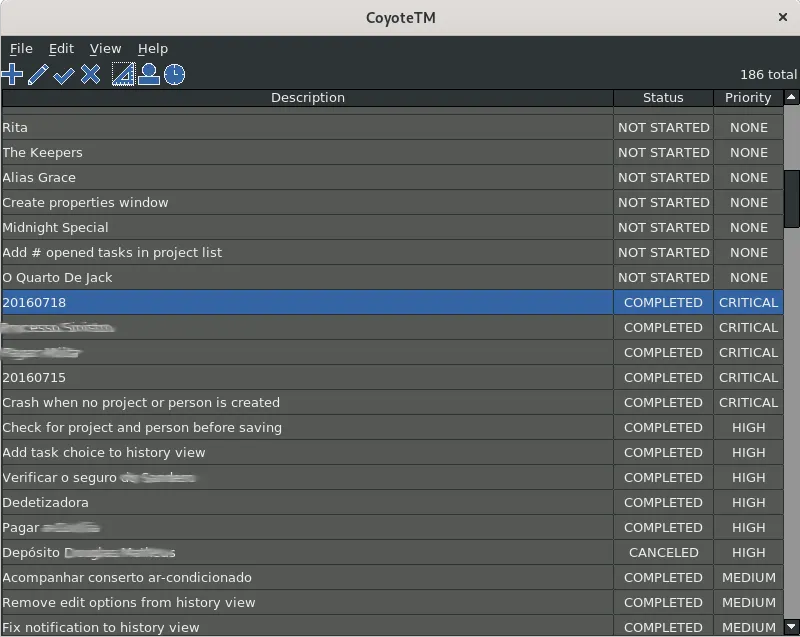Click the vertical scrollbar thumb
The image size is (800, 637).
click(x=792, y=199)
